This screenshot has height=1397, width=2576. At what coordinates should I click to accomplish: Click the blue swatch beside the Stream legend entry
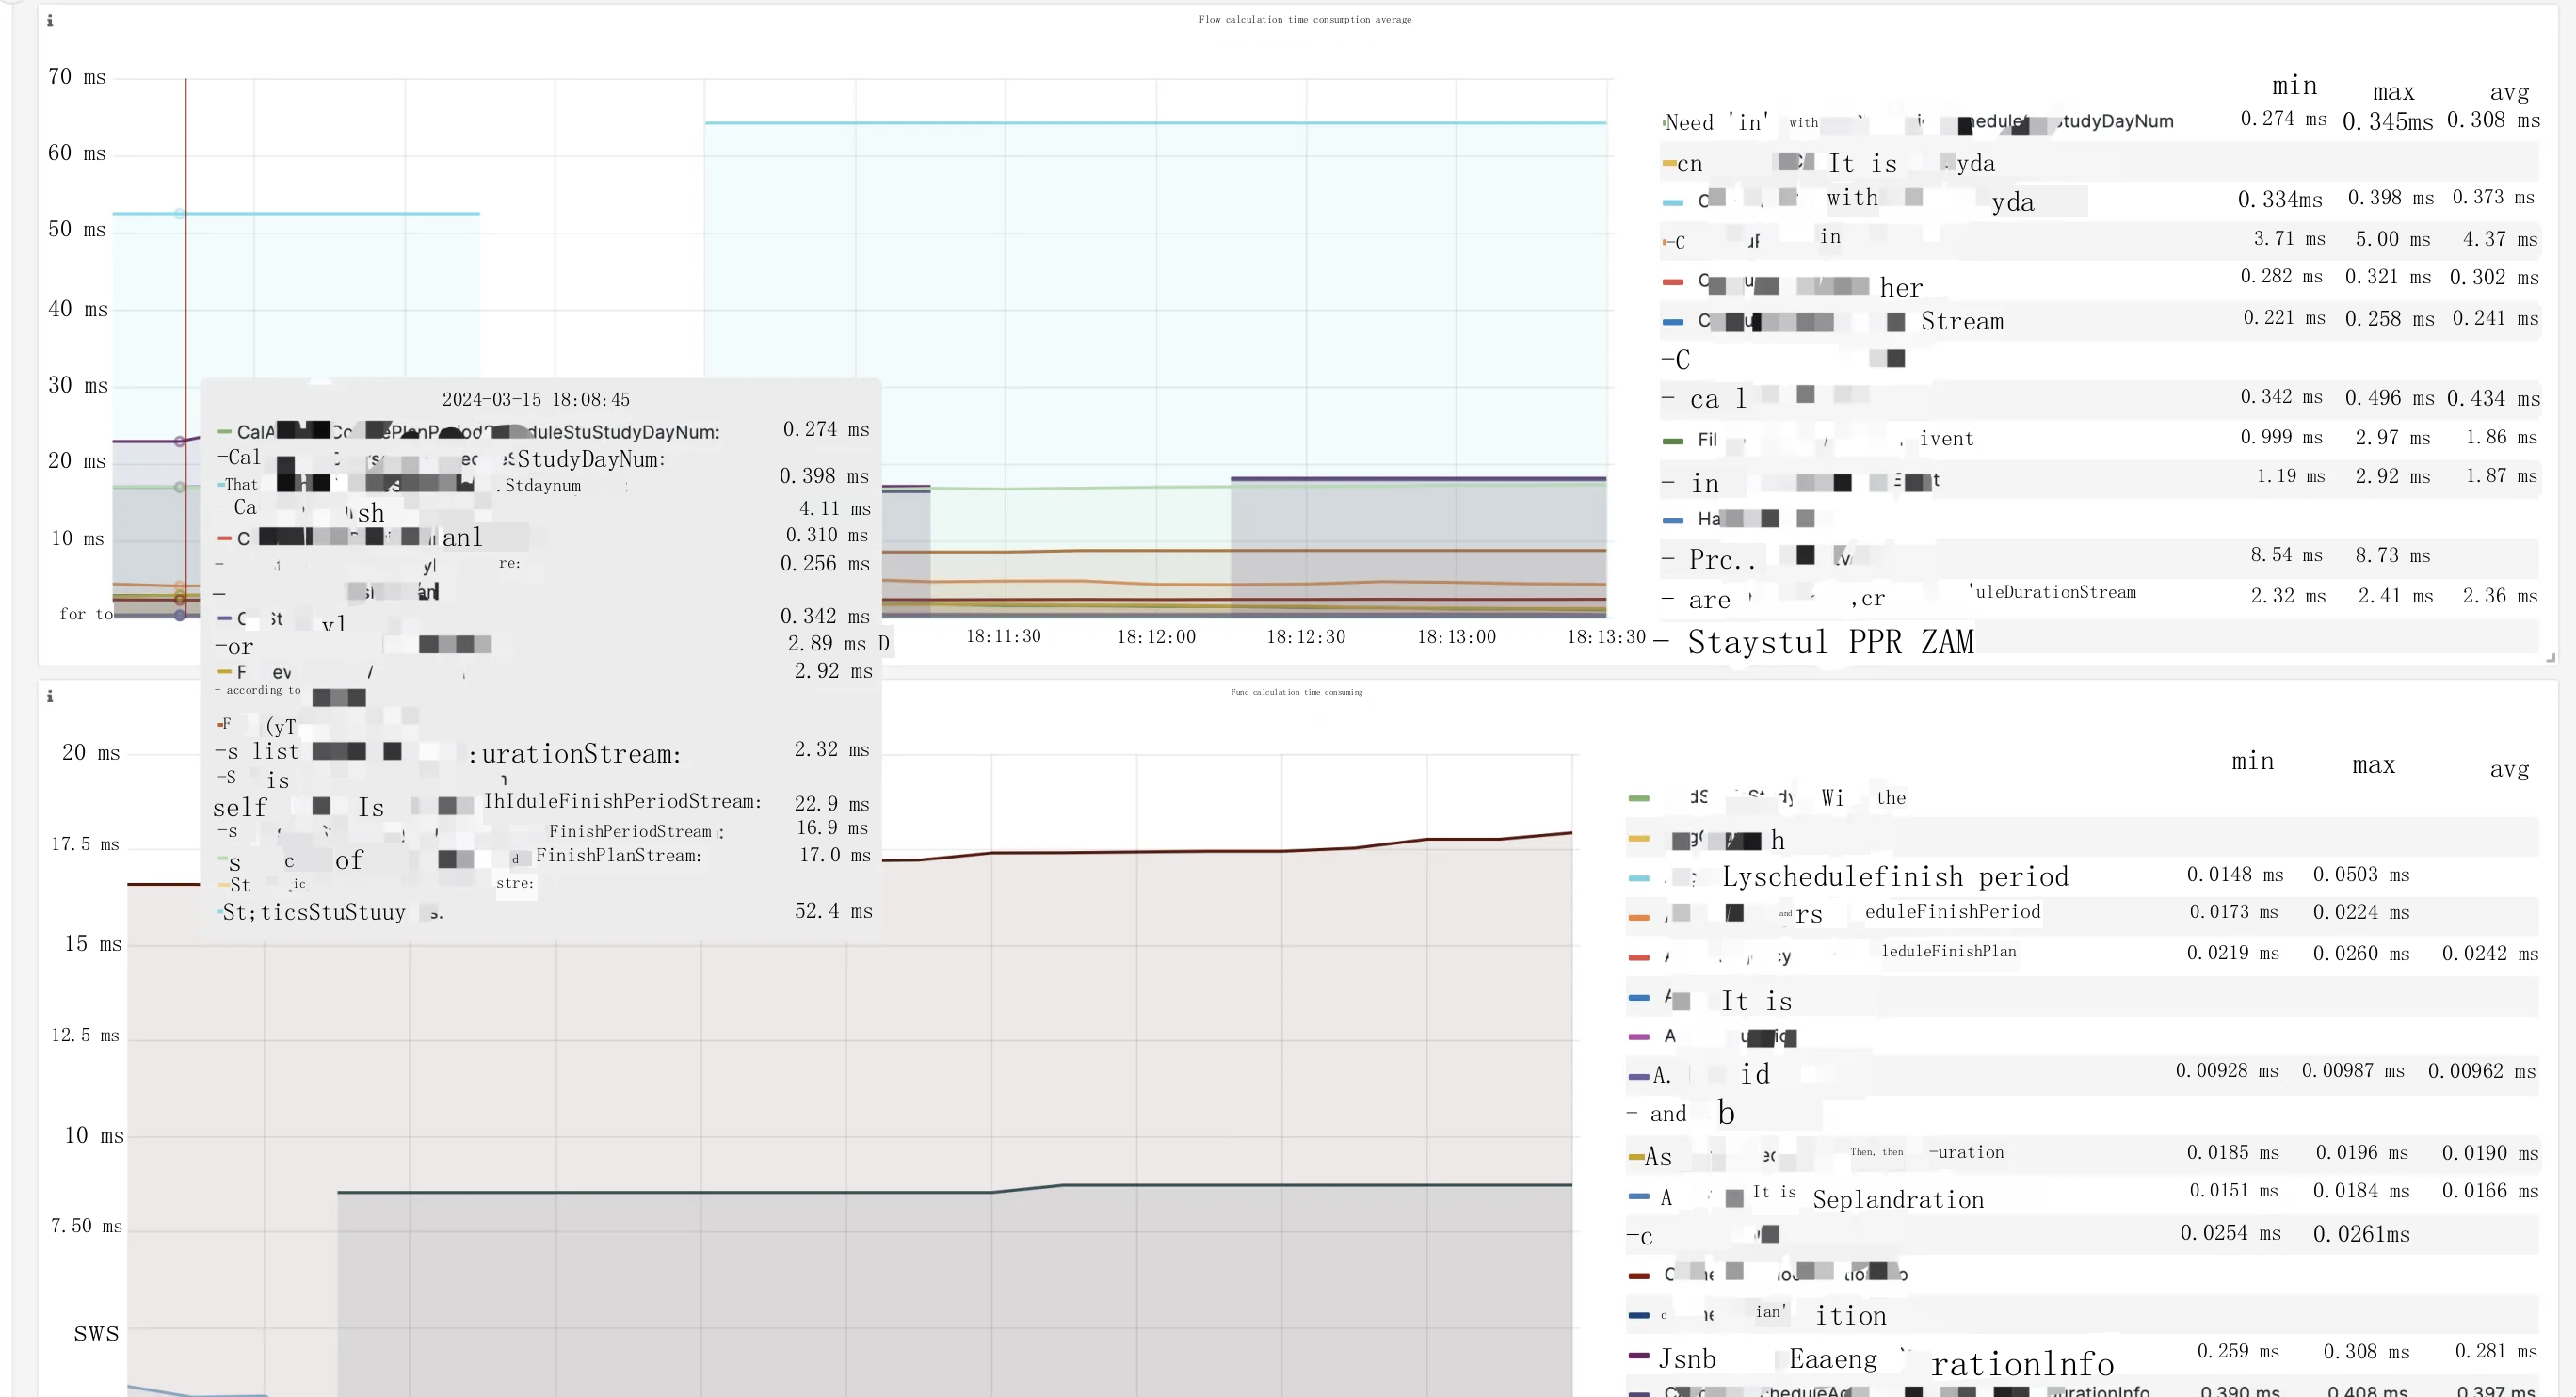[1673, 322]
